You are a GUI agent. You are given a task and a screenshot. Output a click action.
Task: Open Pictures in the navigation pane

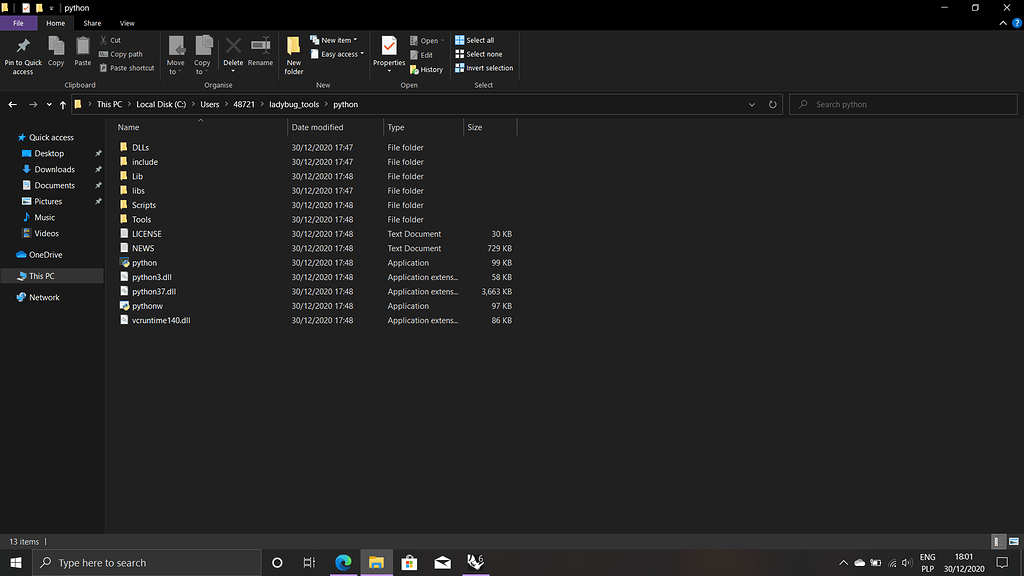tap(48, 201)
